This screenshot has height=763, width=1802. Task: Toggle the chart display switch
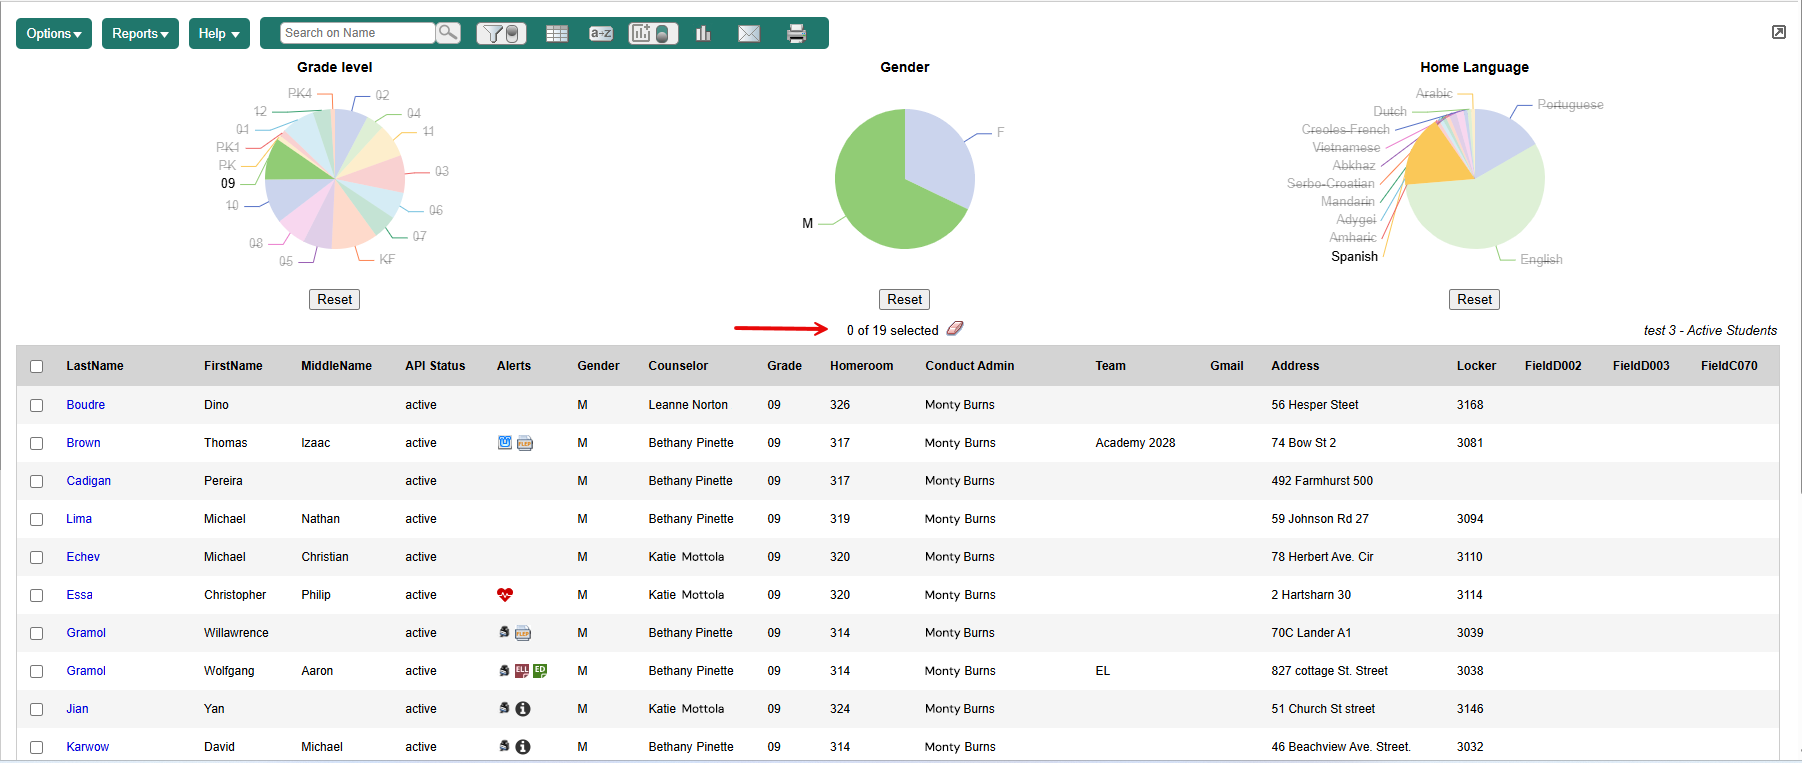653,34
